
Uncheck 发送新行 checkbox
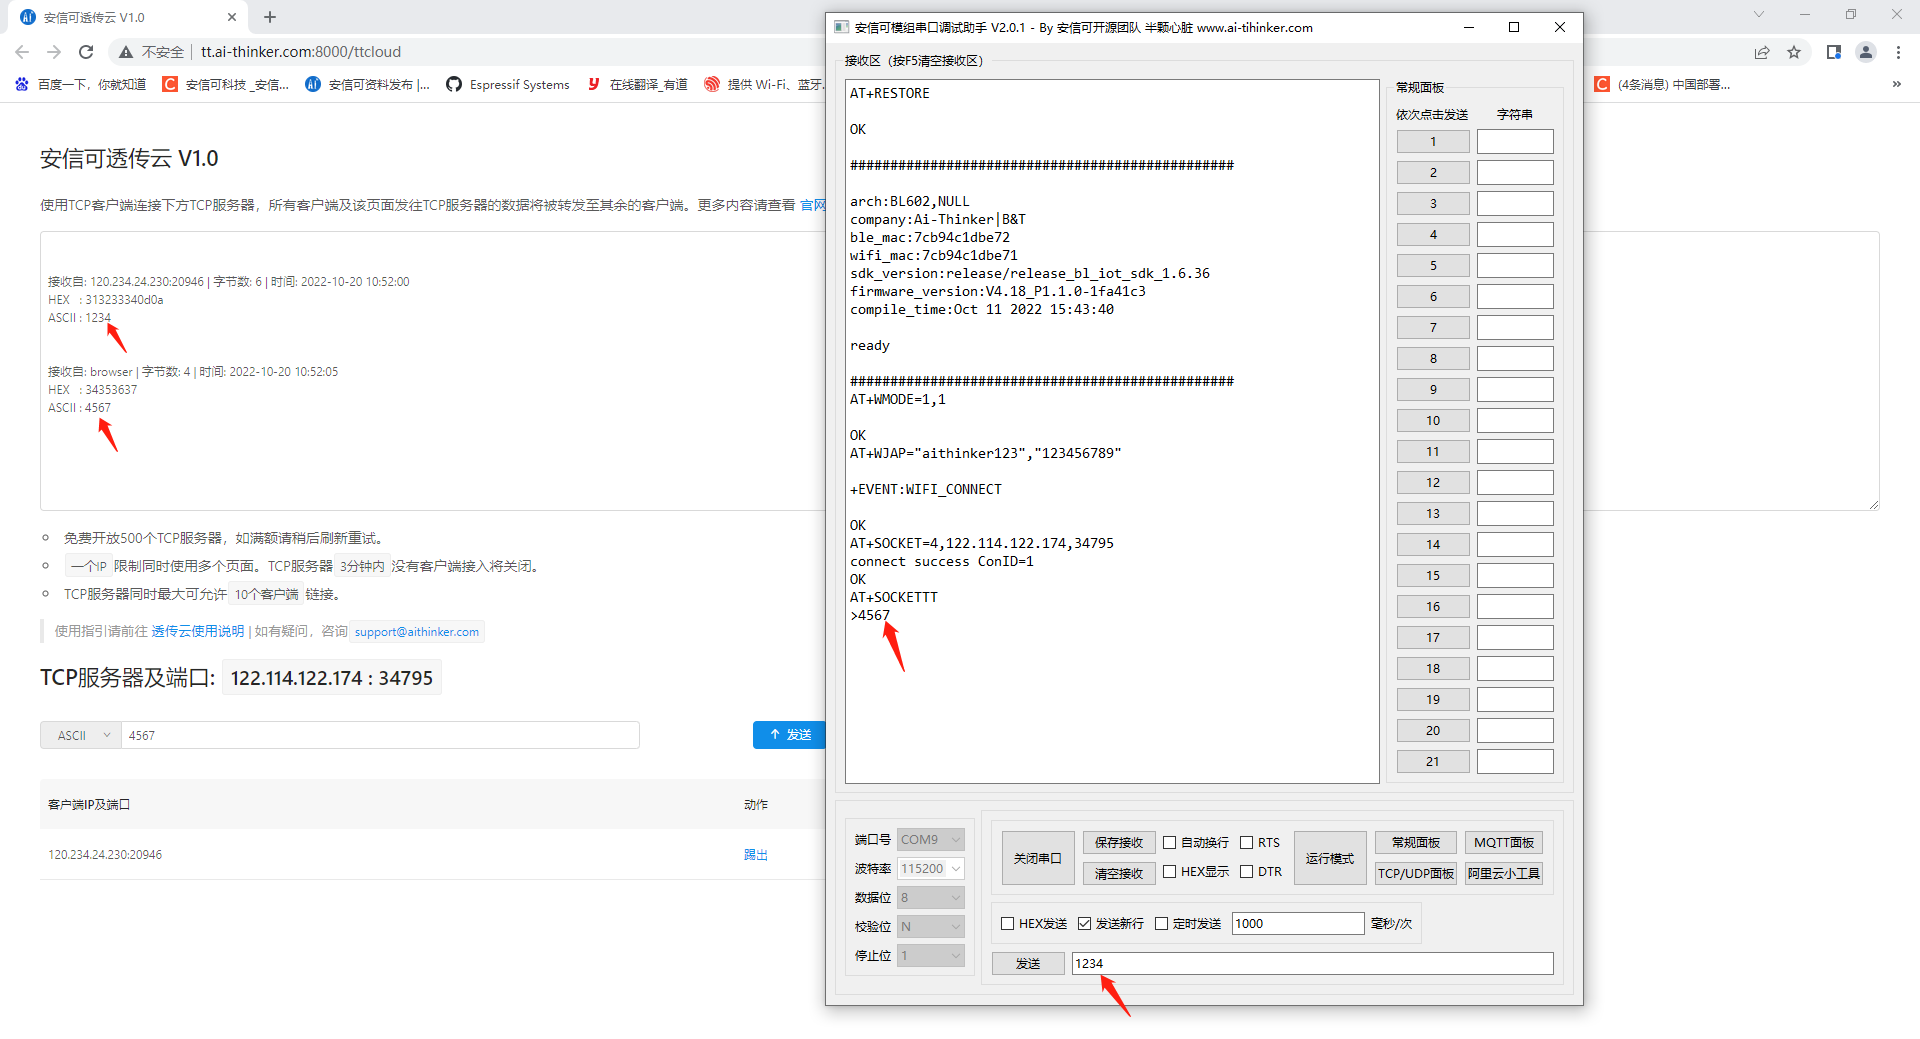[x=1084, y=923]
